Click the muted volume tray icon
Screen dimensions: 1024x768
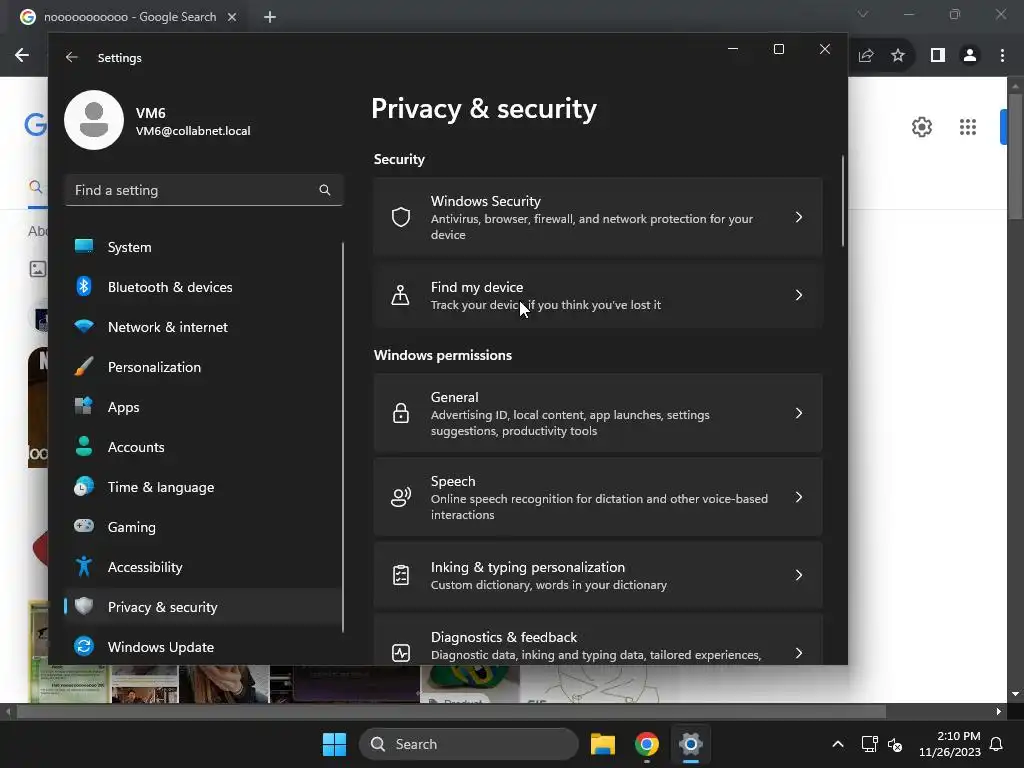(895, 744)
